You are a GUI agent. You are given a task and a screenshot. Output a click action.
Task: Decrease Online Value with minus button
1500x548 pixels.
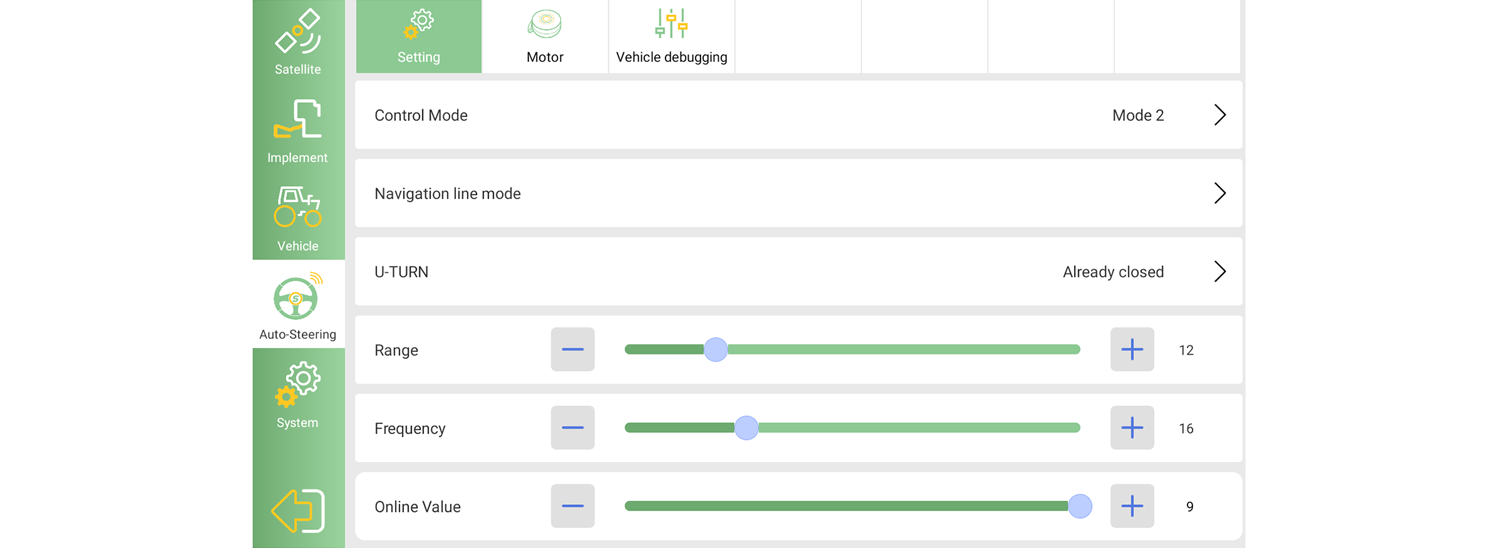click(573, 506)
